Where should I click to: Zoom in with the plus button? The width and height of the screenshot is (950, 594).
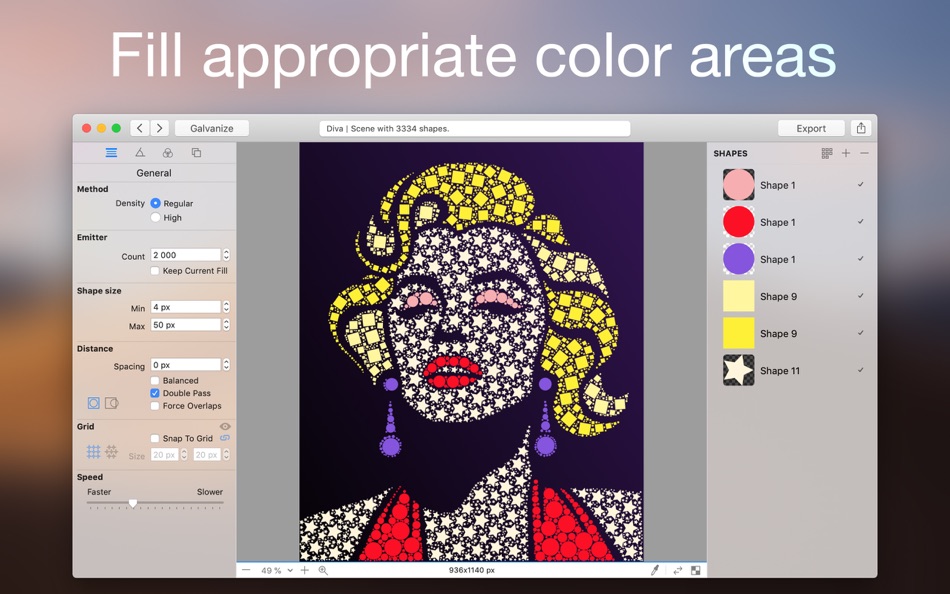click(305, 570)
